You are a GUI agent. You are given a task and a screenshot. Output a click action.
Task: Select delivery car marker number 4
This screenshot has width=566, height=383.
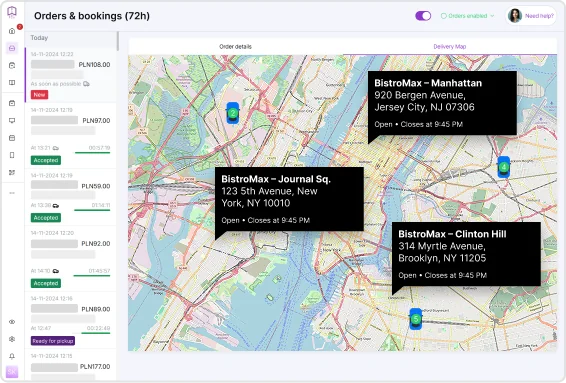click(504, 167)
